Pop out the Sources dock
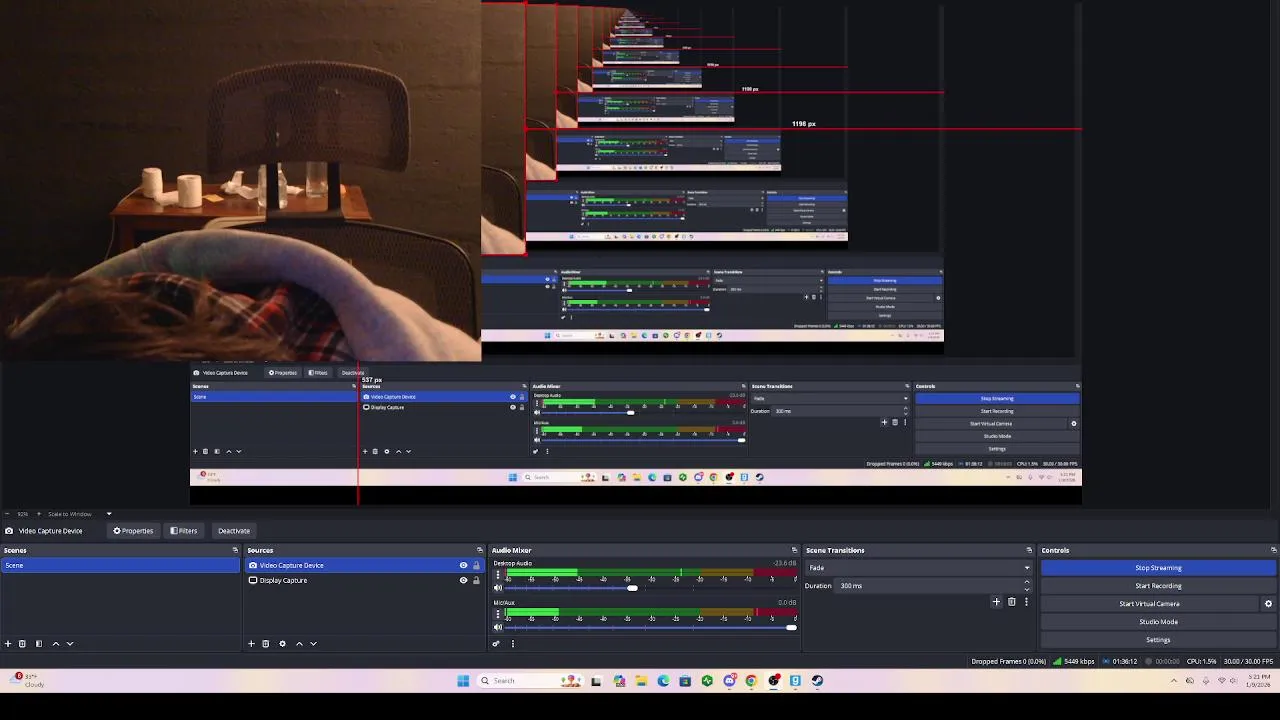1280x720 pixels. coord(479,550)
